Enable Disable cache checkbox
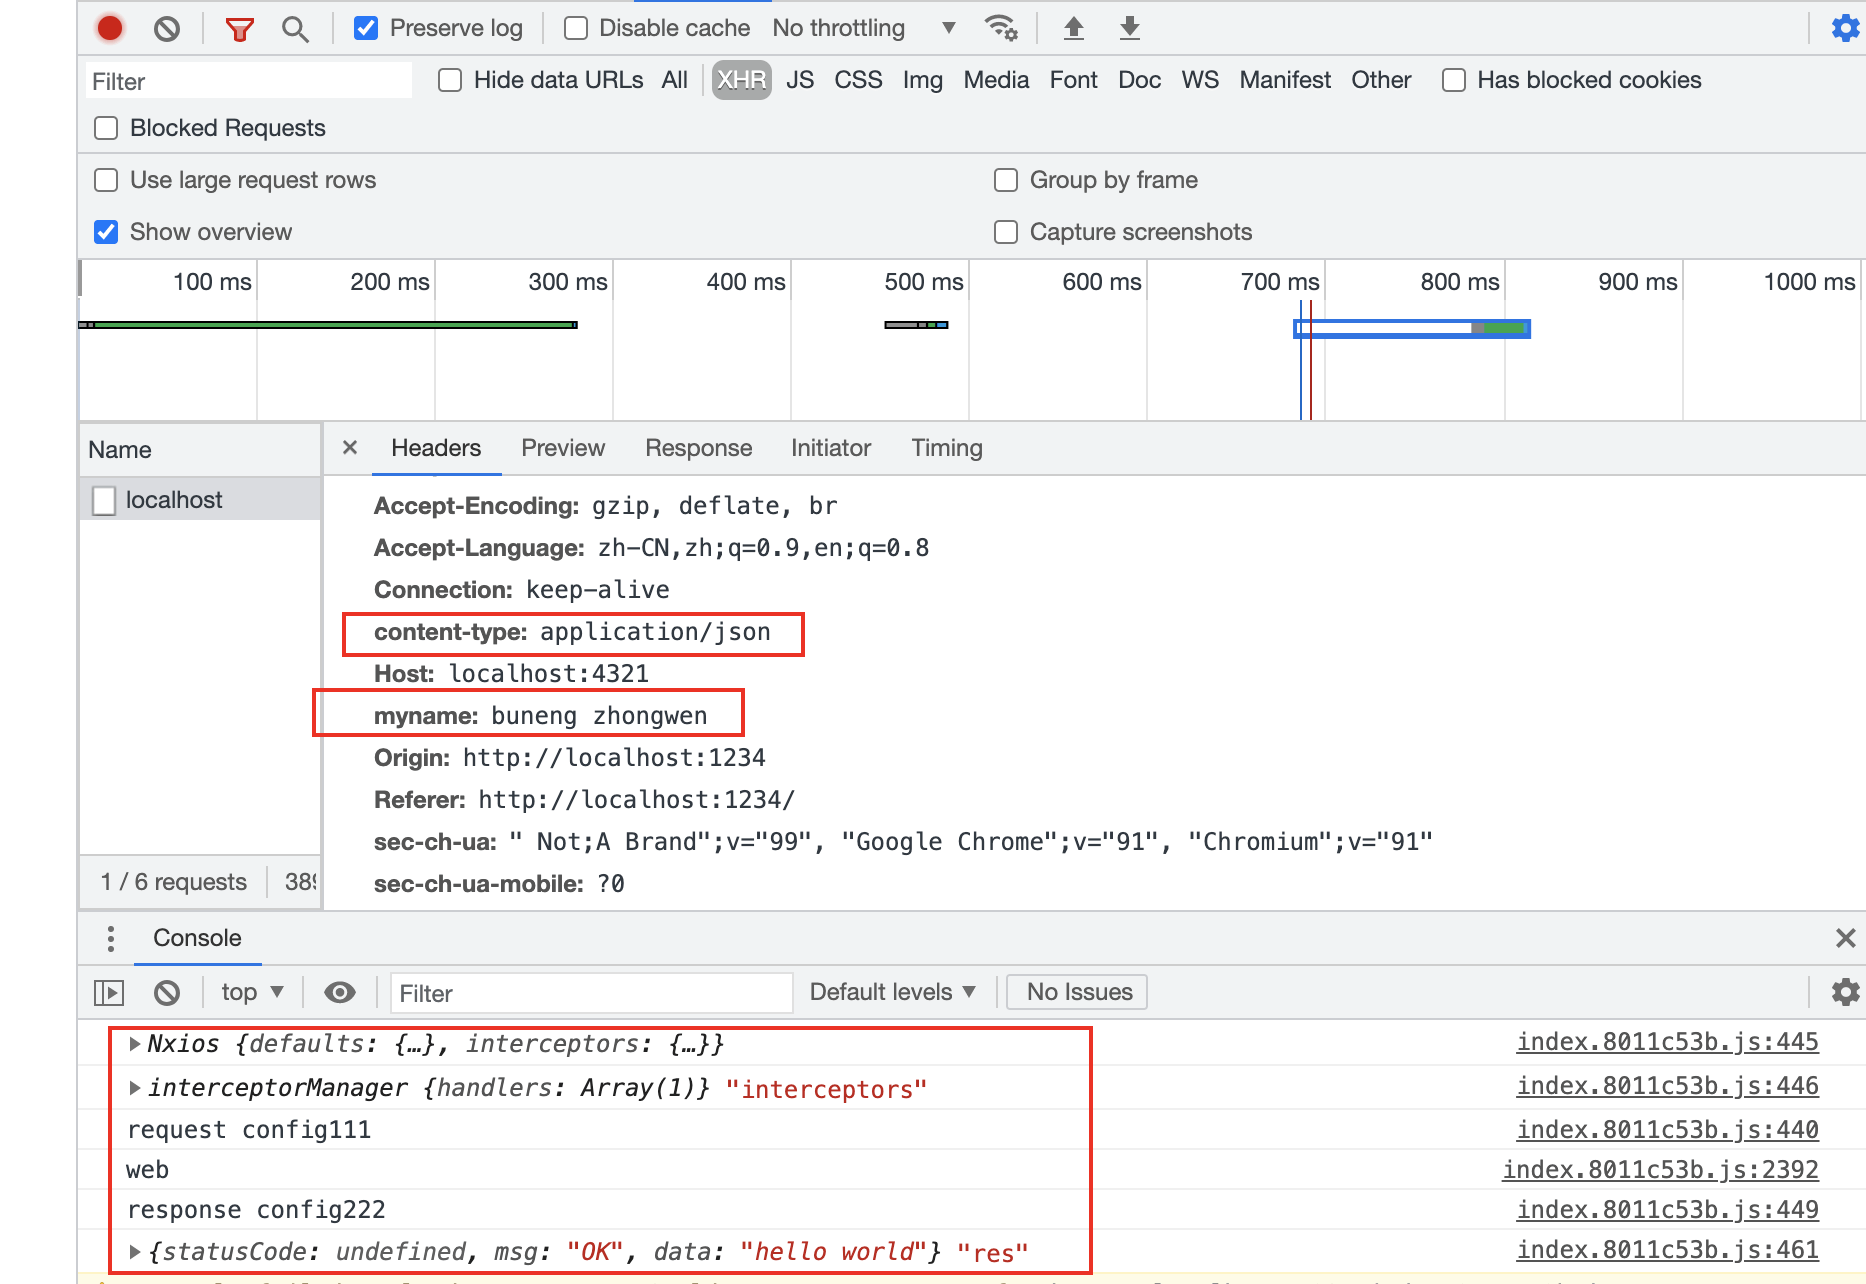 pos(576,28)
